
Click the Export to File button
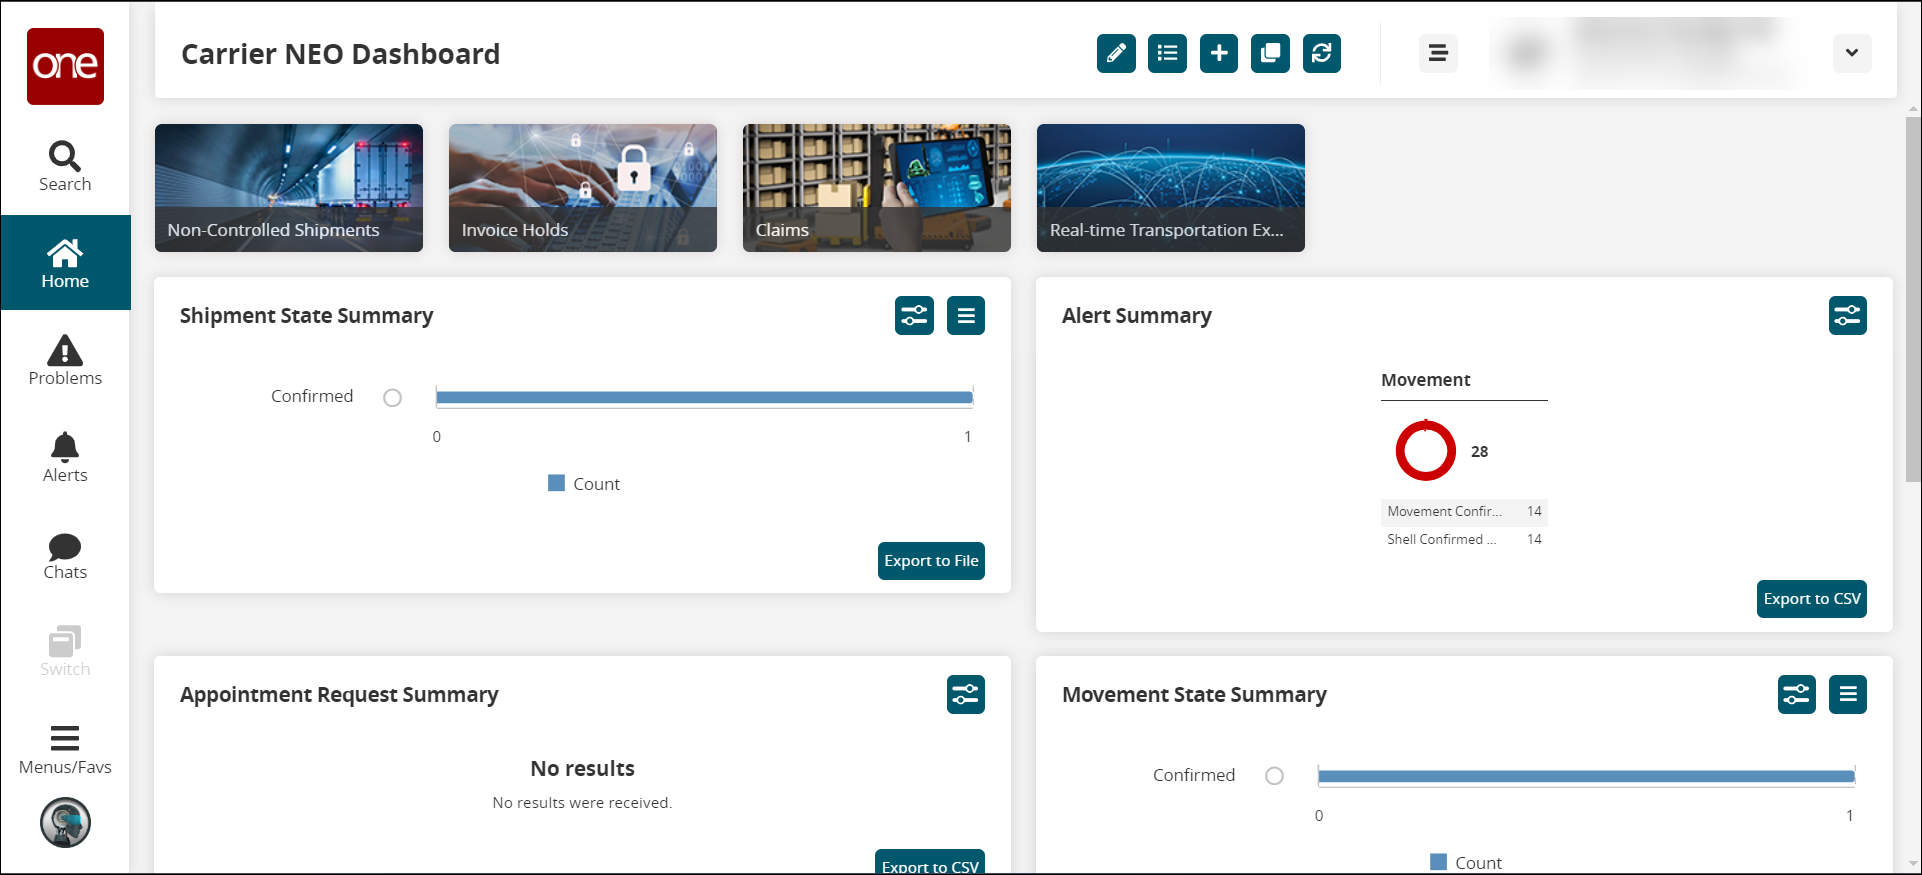click(931, 561)
